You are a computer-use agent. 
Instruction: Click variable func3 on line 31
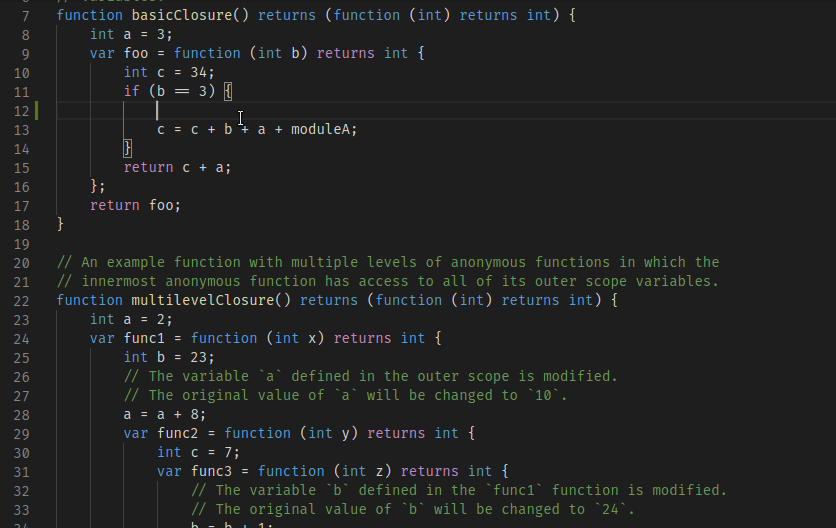(211, 471)
